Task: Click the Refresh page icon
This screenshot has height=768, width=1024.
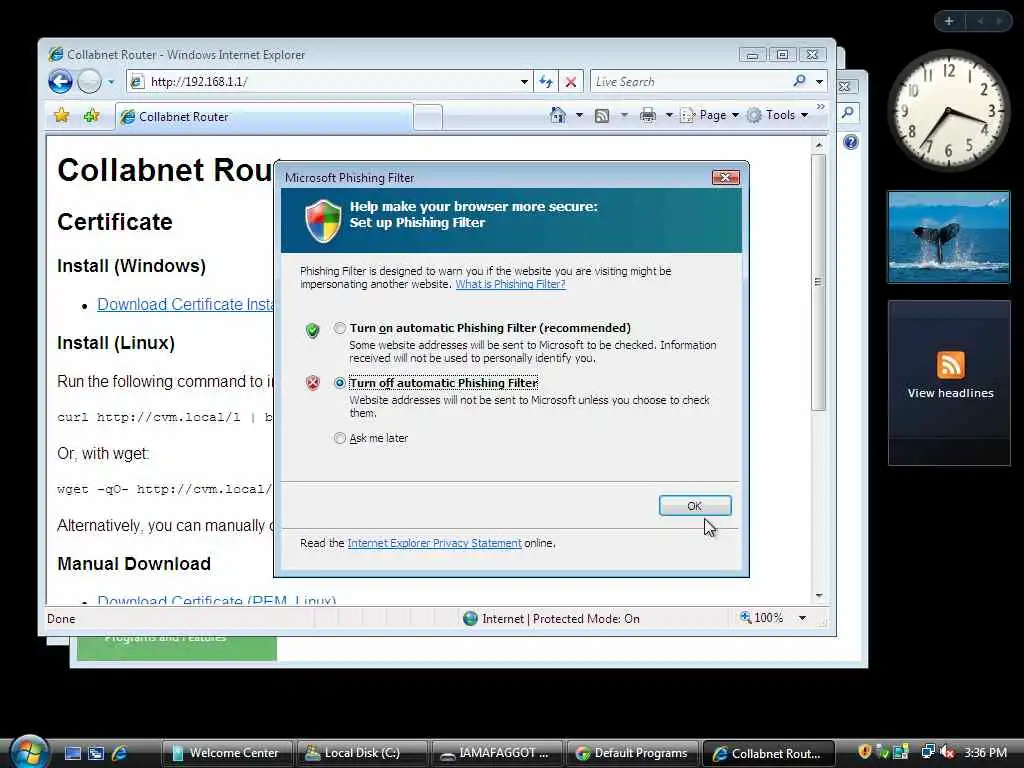Action: (546, 82)
